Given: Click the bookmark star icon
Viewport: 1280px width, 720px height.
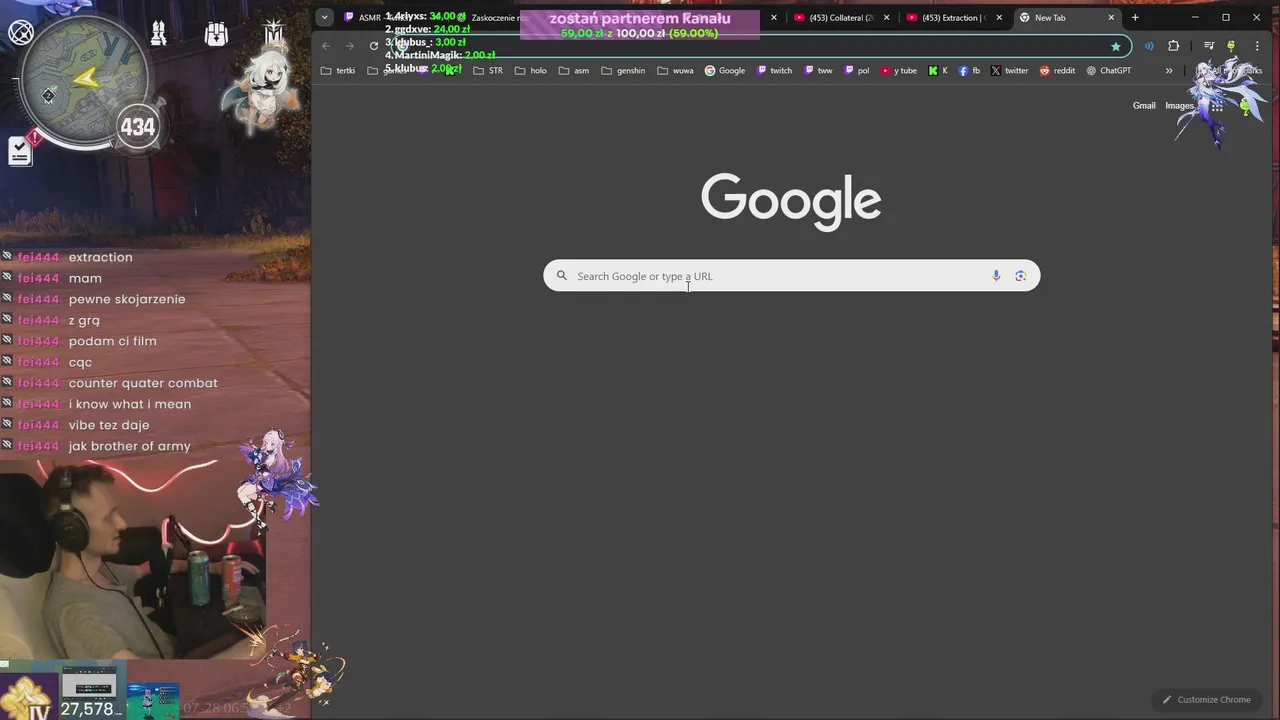Looking at the screenshot, I should coord(1116,46).
